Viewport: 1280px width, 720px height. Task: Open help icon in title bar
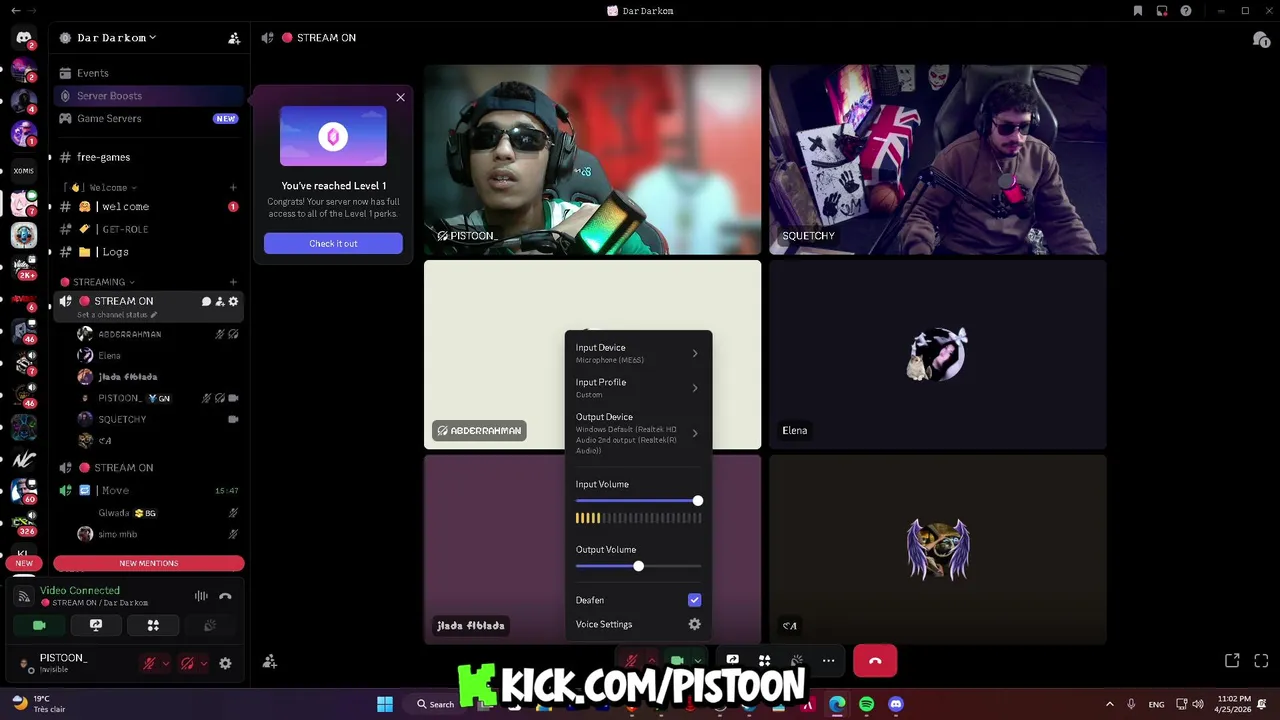coord(1186,11)
